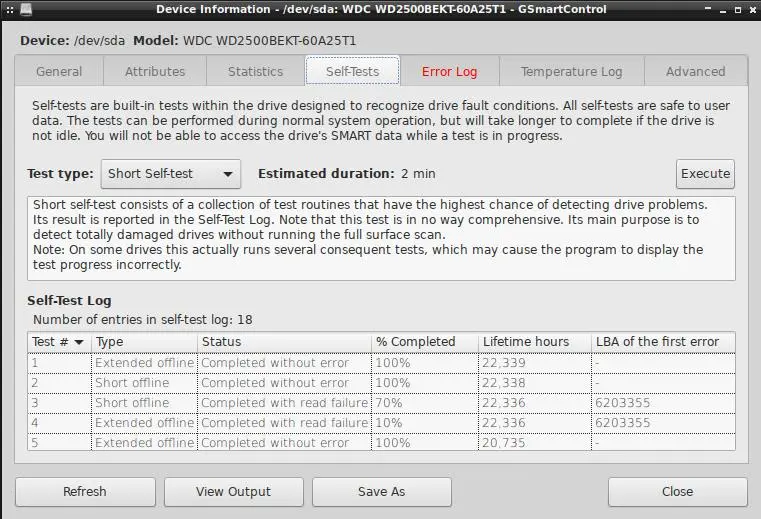The width and height of the screenshot is (761, 519).
Task: Click the device model 'WDC WD2500BEKT-60A25T1' text
Action: (269, 41)
